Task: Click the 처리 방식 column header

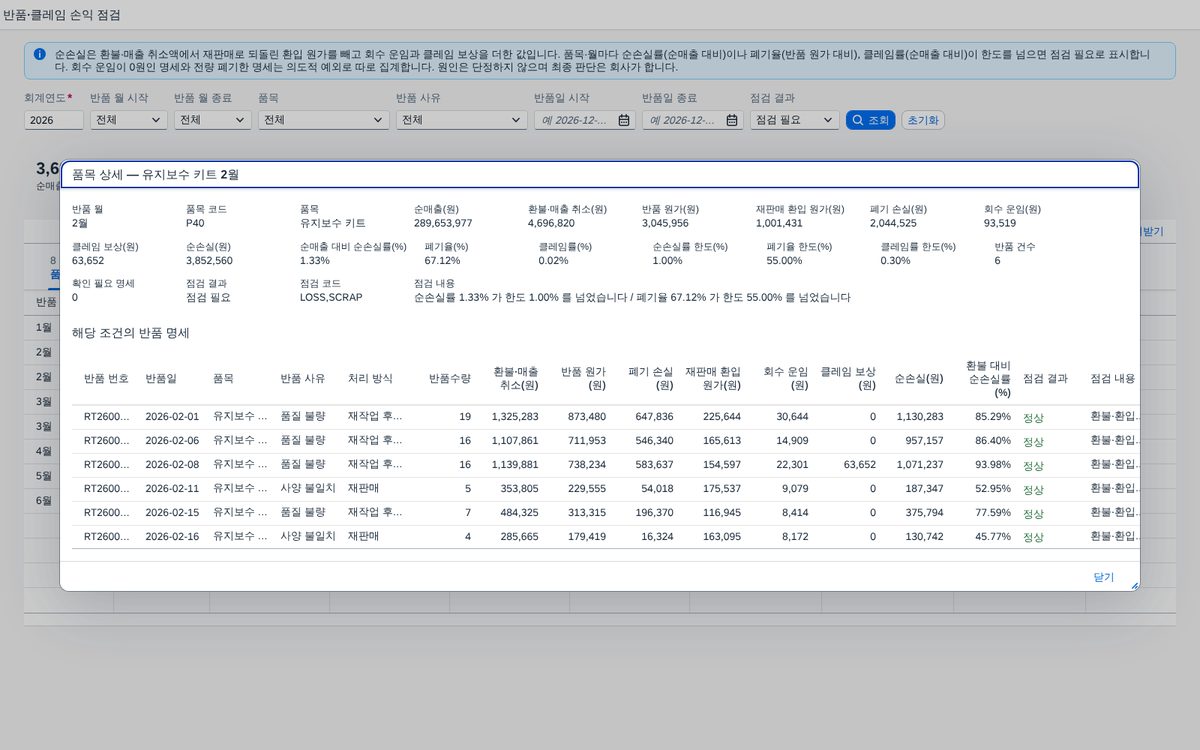Action: coord(370,379)
